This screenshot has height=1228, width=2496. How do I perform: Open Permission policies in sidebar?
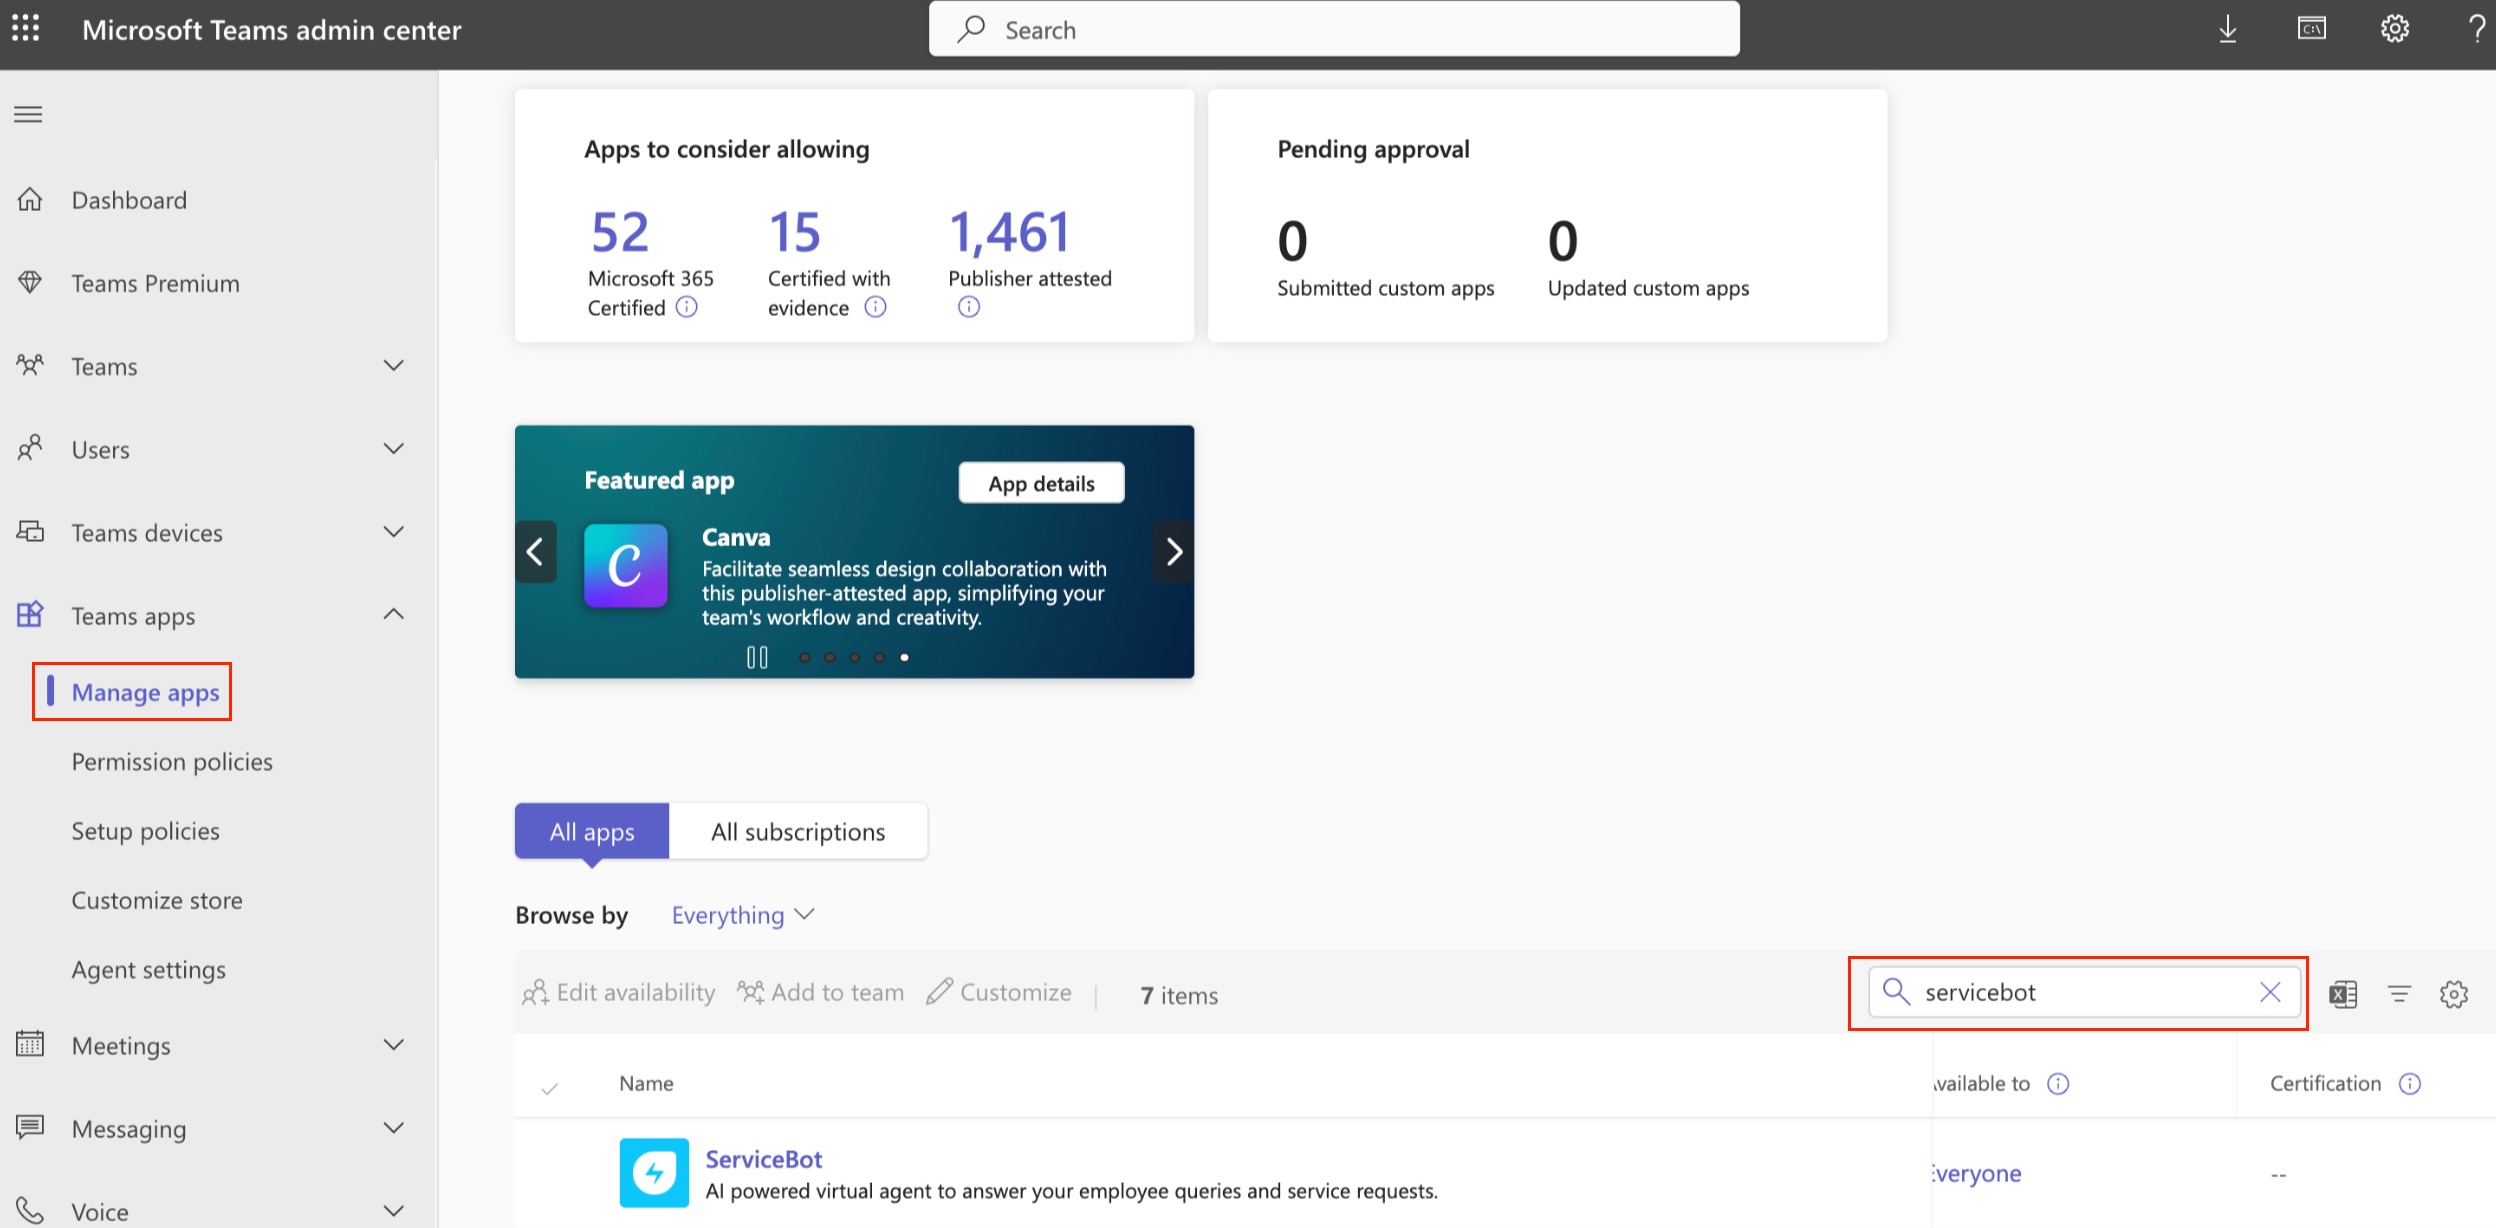tap(172, 762)
